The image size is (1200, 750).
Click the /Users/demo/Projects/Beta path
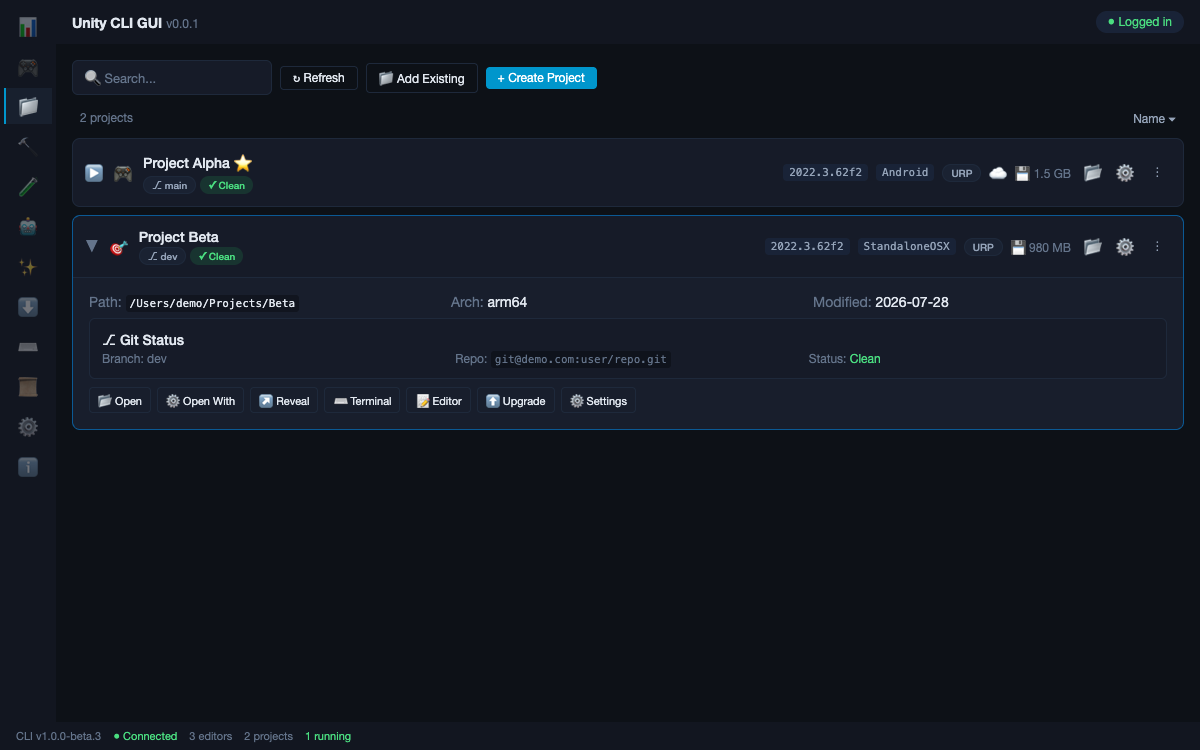click(x=212, y=303)
